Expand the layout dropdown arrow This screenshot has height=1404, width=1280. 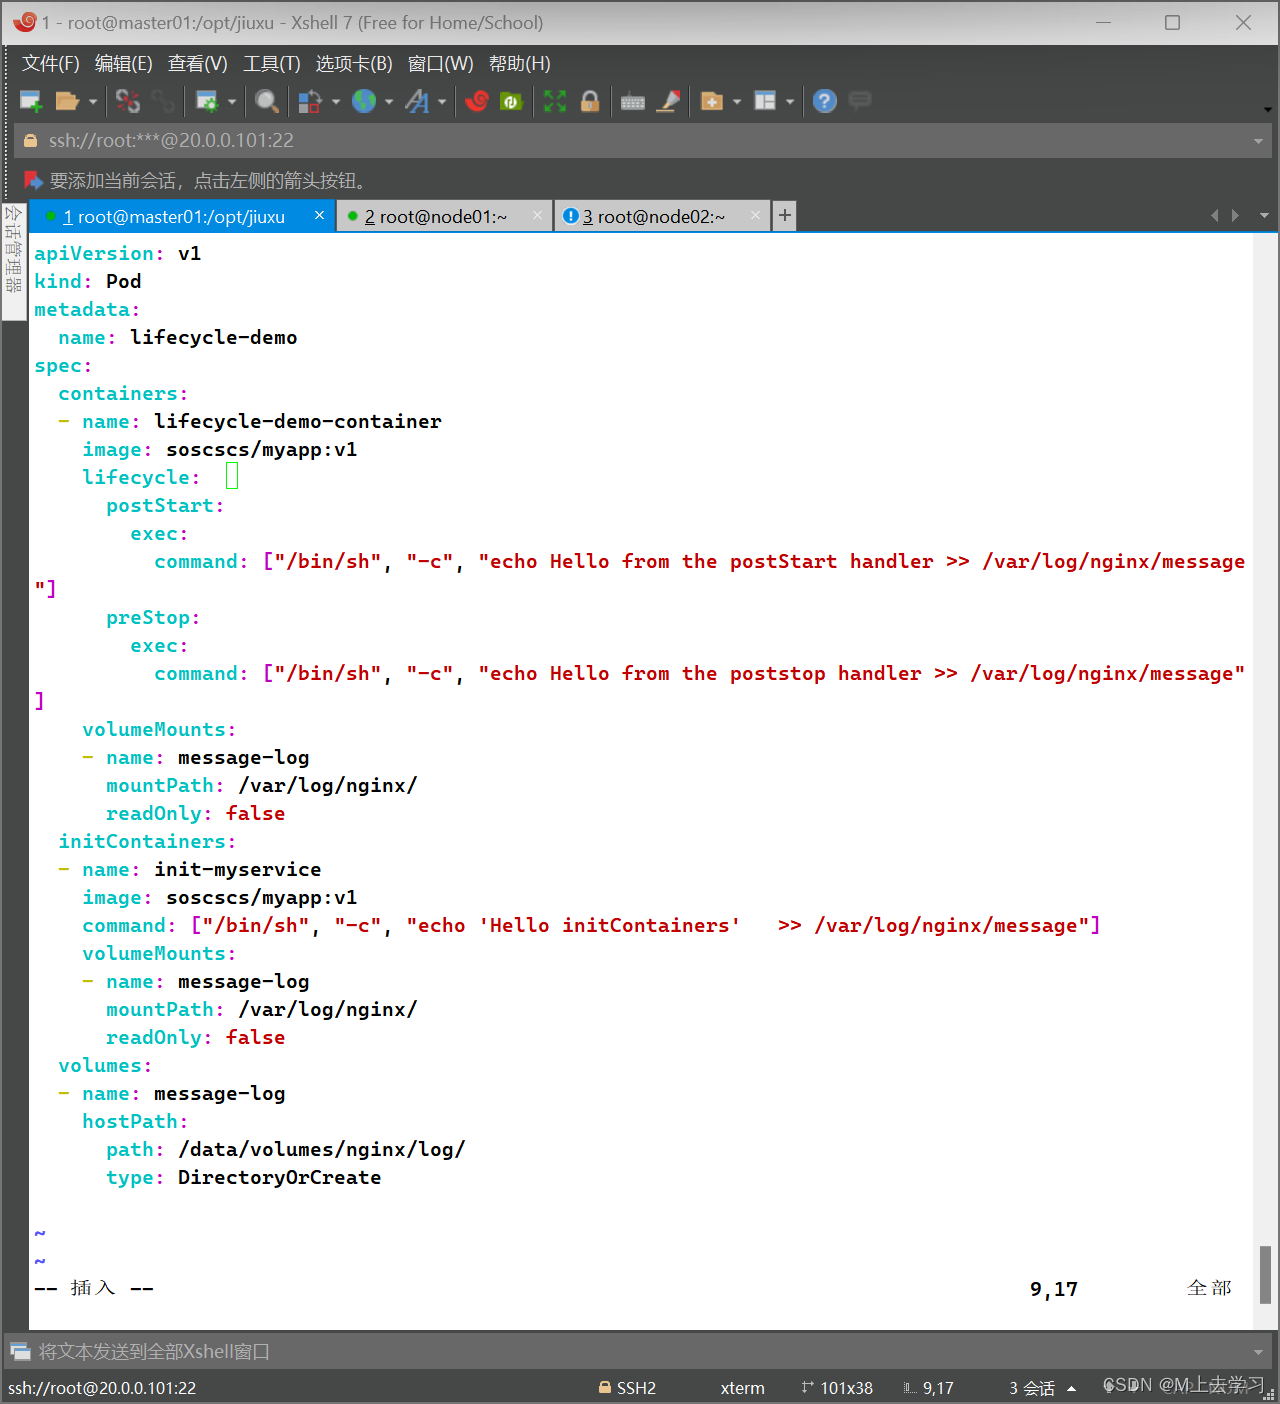coord(790,102)
